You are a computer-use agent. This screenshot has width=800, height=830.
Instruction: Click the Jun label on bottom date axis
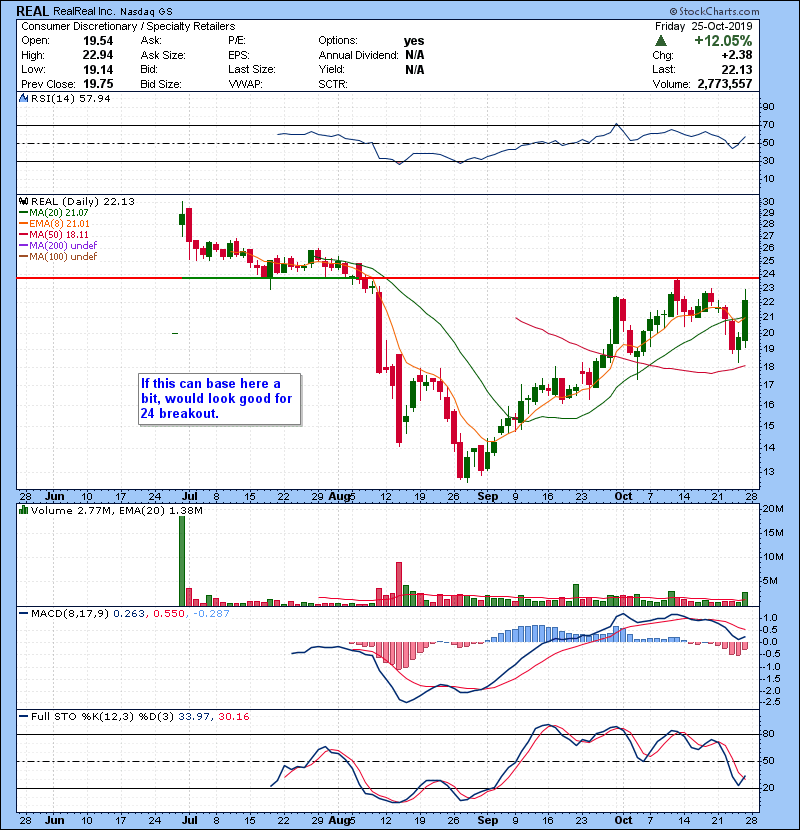point(55,820)
